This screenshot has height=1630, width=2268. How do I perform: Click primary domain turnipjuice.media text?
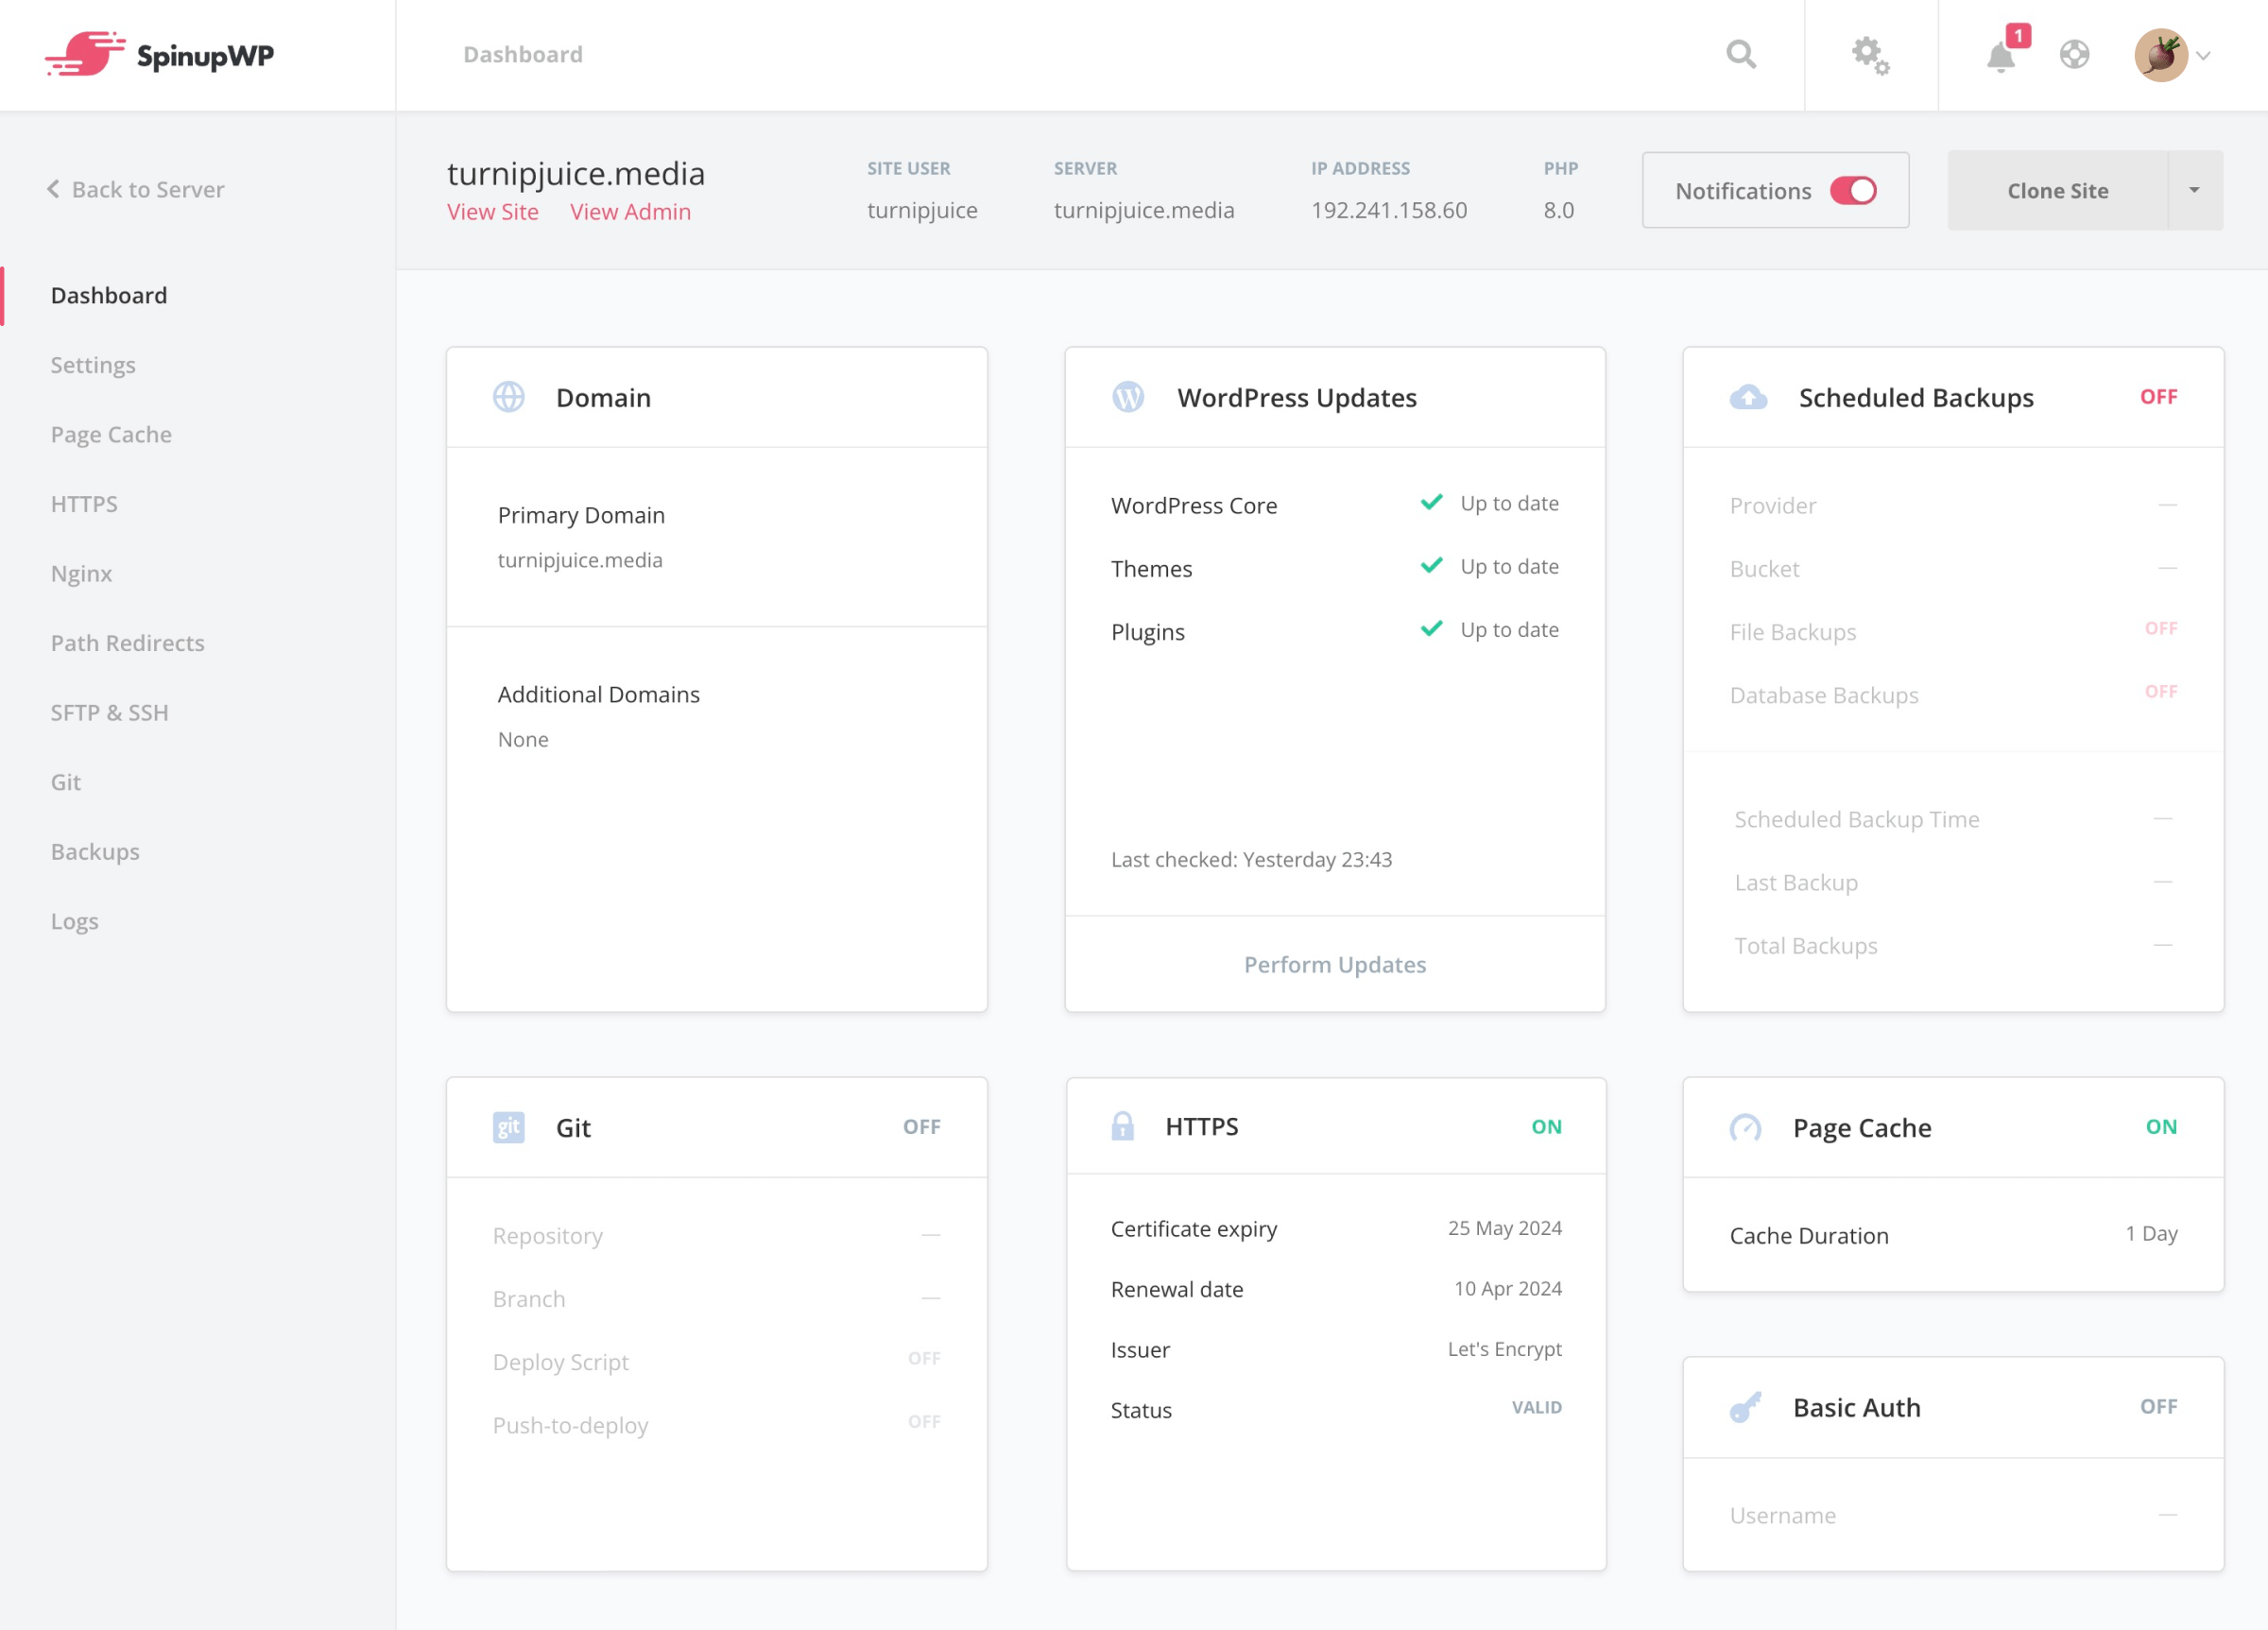580,560
